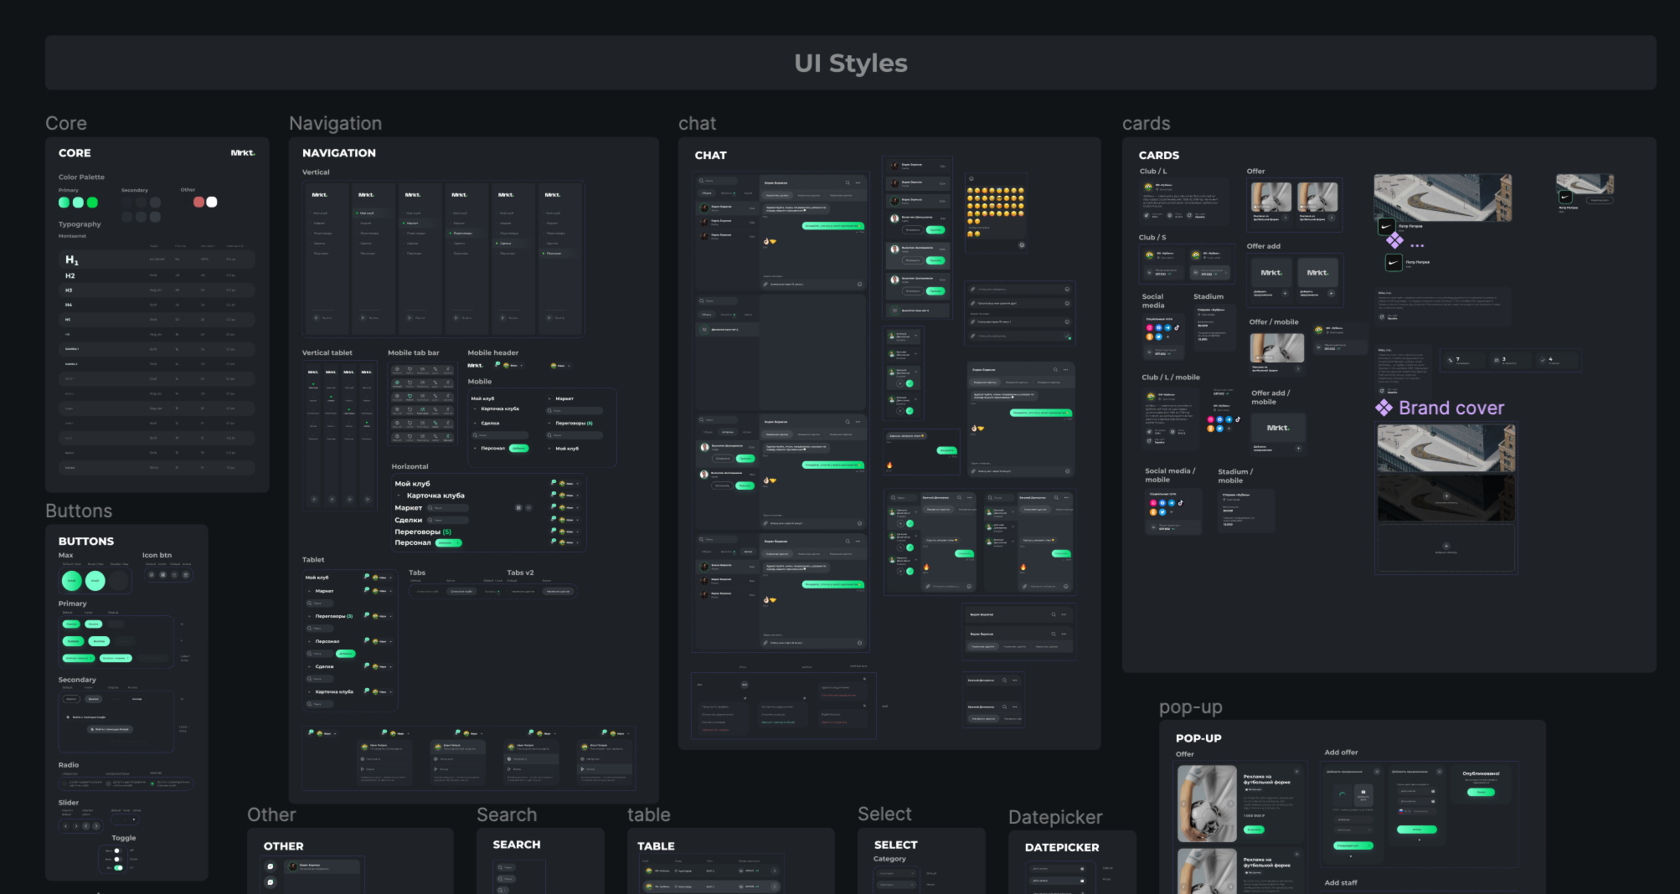
Task: Select Сделки in the Horizontal navigation
Action: [x=408, y=520]
